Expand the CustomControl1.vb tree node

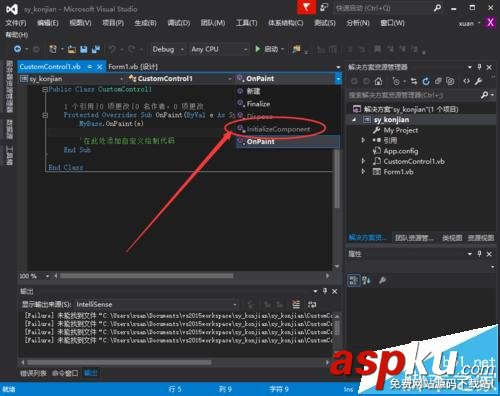tap(363, 161)
